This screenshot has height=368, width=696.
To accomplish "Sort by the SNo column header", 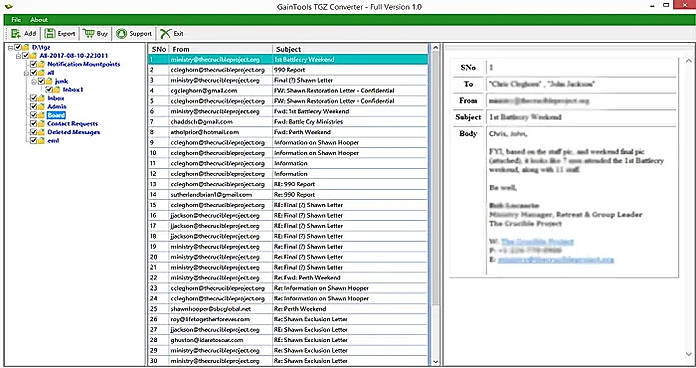I will coord(158,49).
